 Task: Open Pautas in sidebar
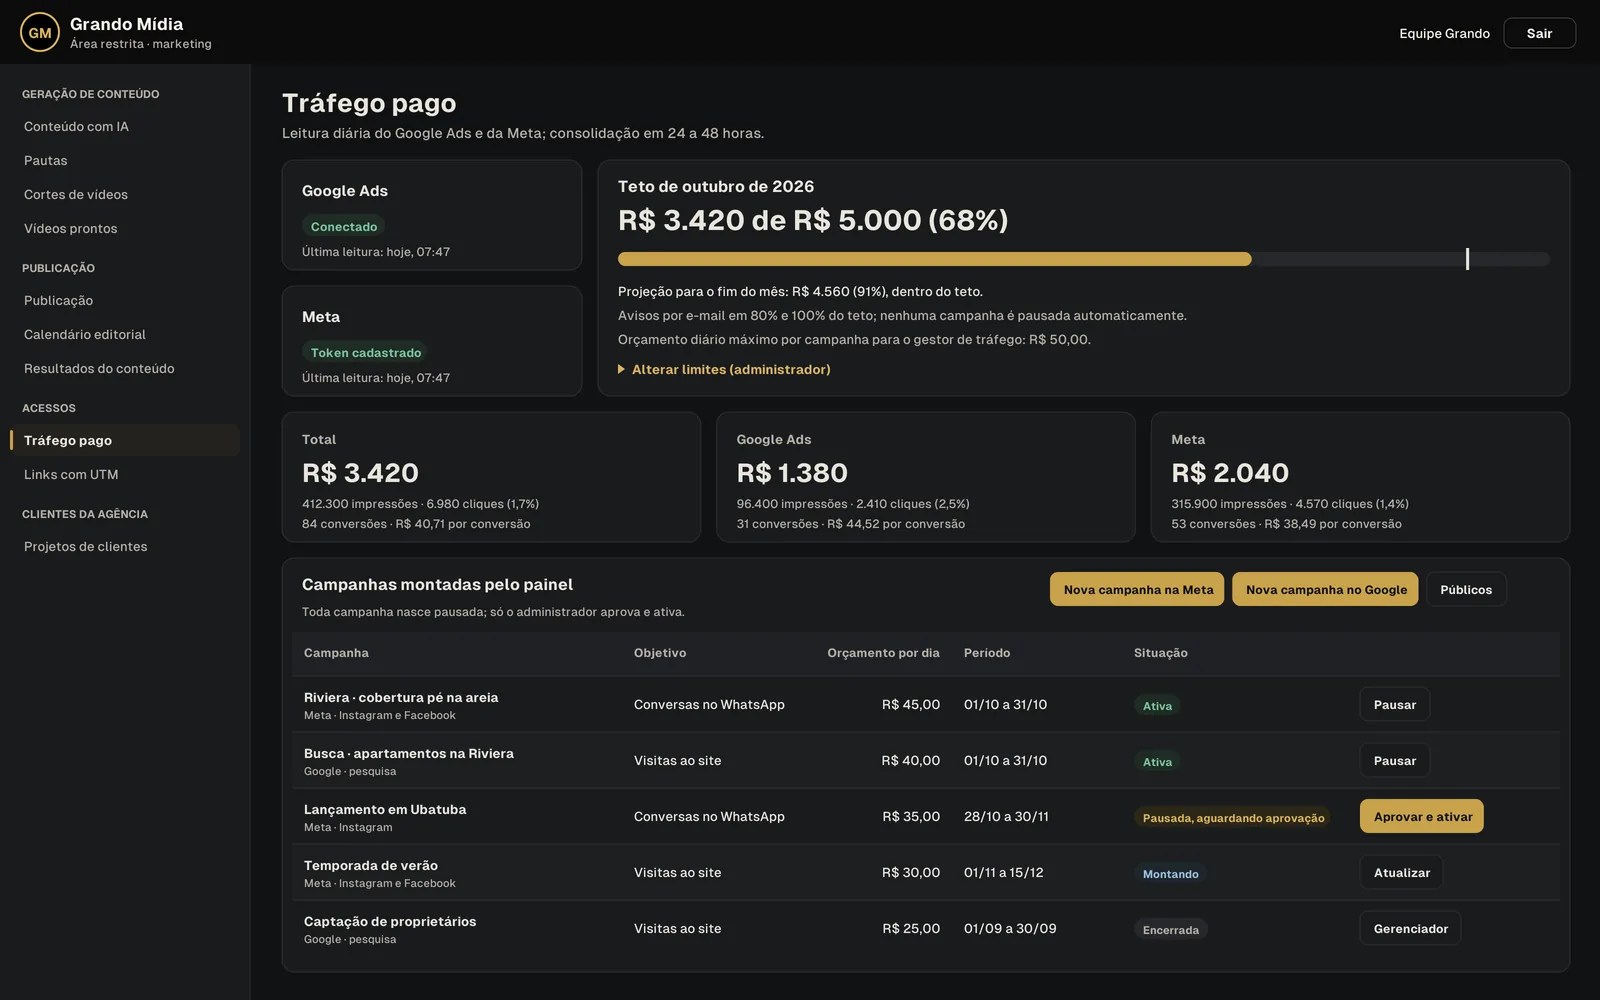(46, 160)
